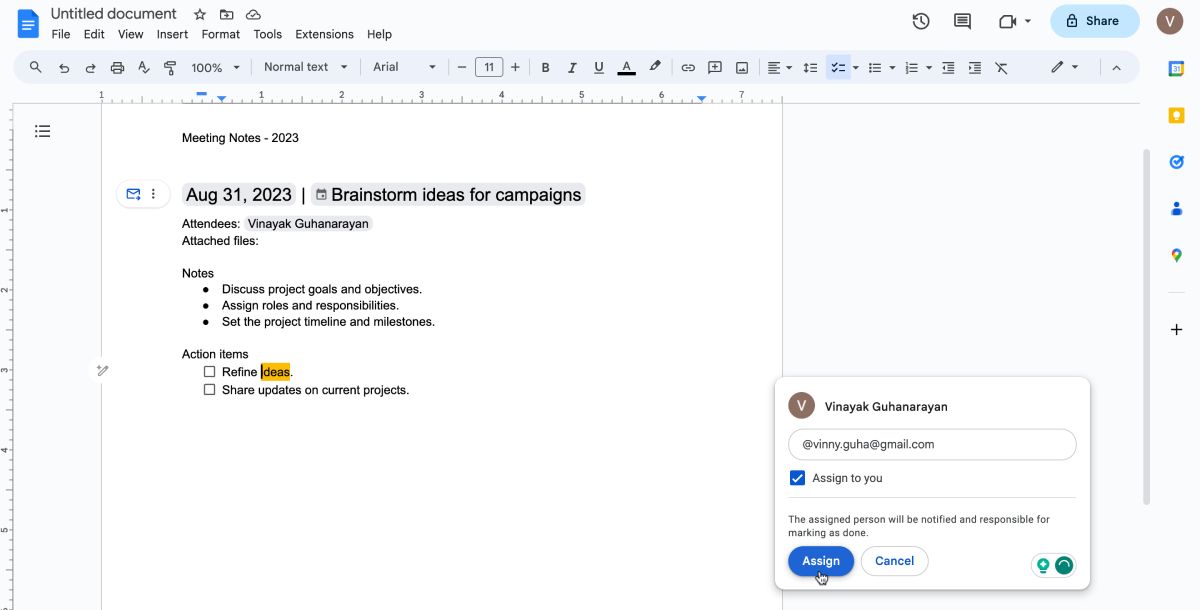
Task: Click the print icon in toolbar
Action: click(117, 67)
